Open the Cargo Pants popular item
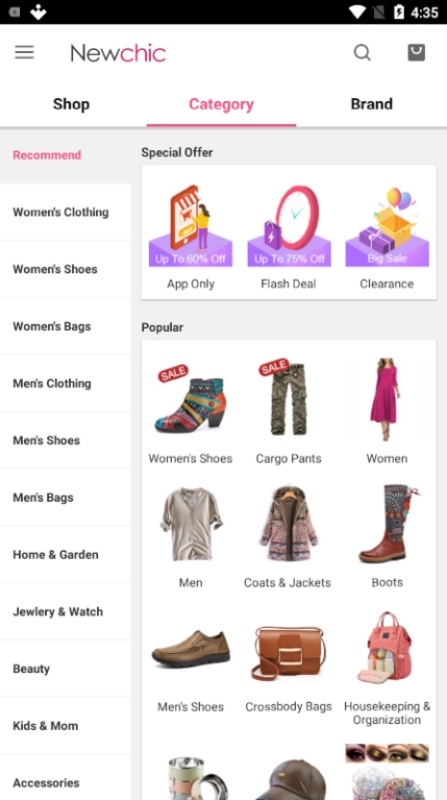 click(288, 399)
